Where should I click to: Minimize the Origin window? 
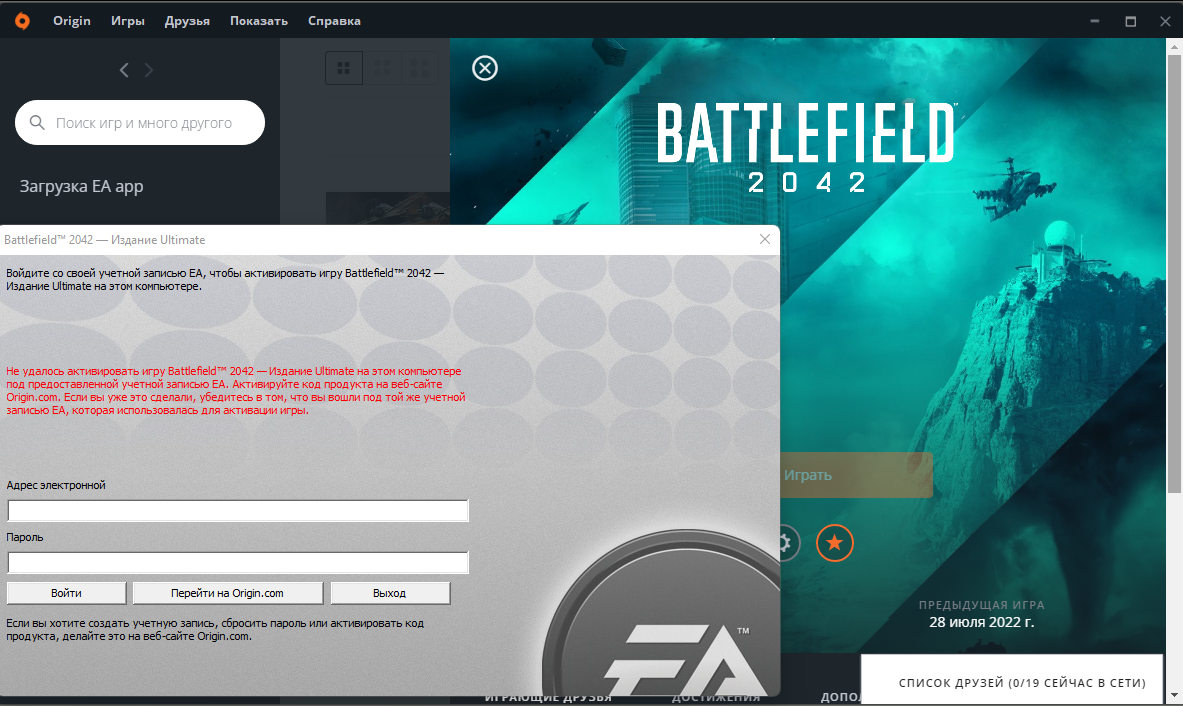[1095, 21]
